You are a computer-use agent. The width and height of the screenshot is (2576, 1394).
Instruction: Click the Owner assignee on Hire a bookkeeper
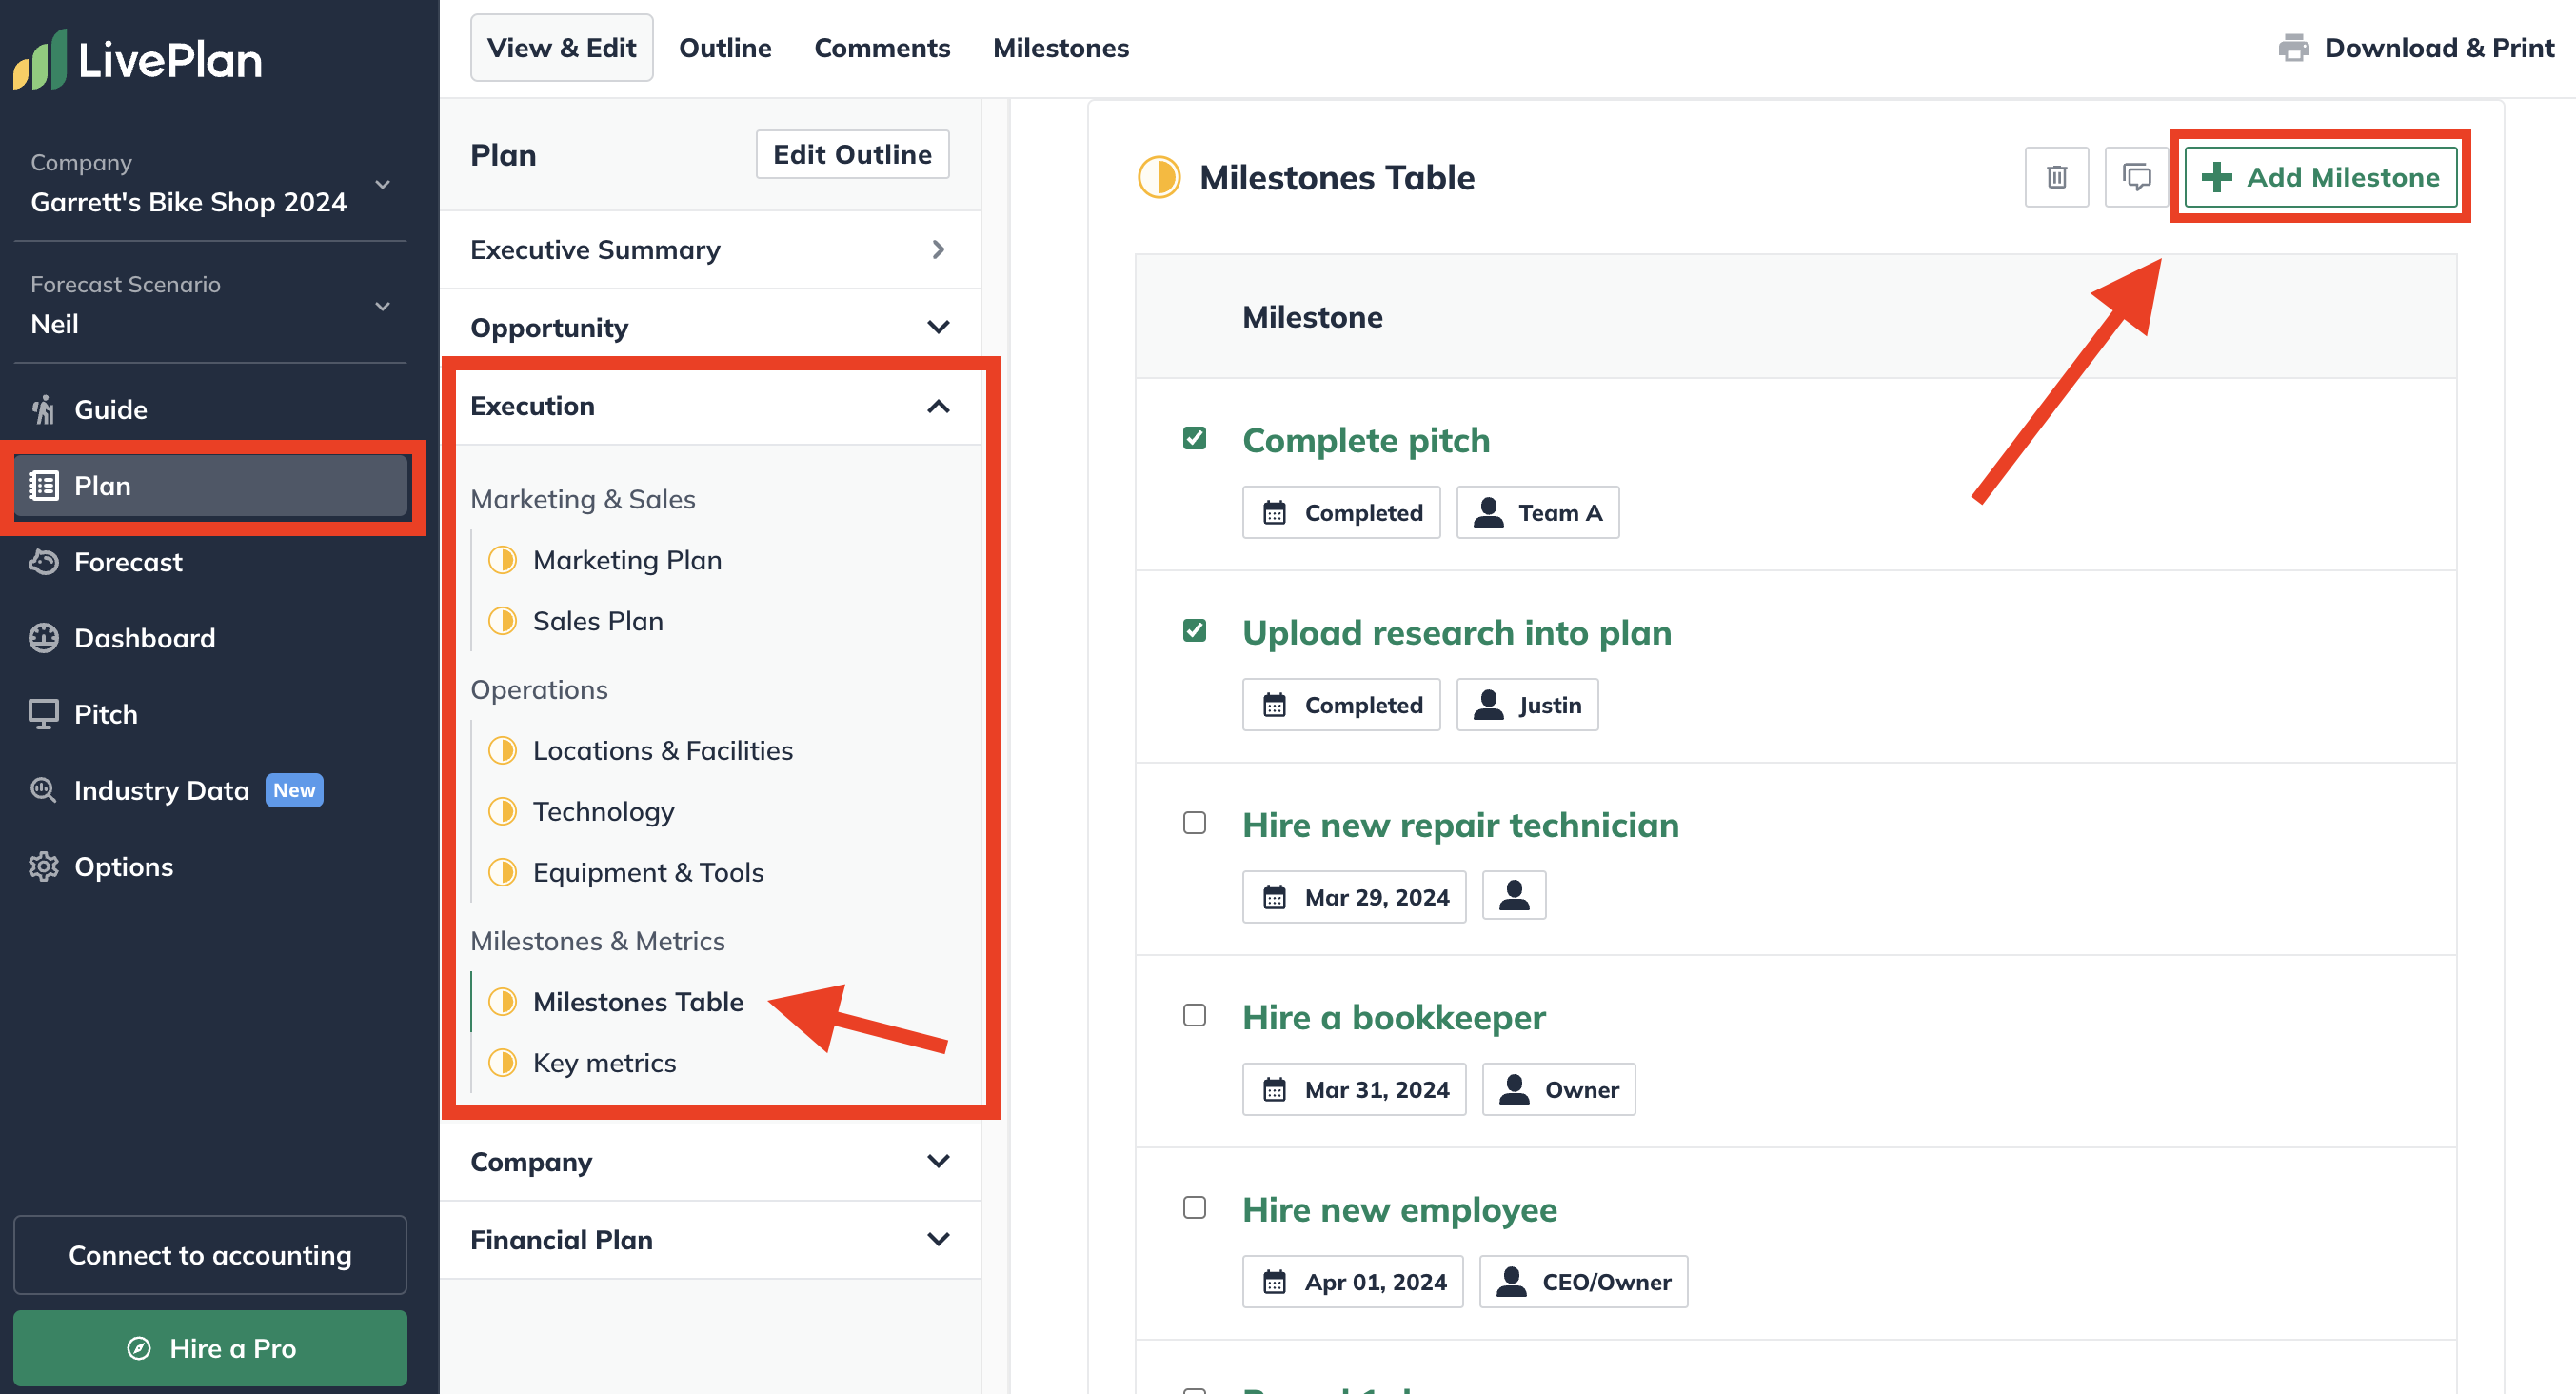pyautogui.click(x=1558, y=1089)
